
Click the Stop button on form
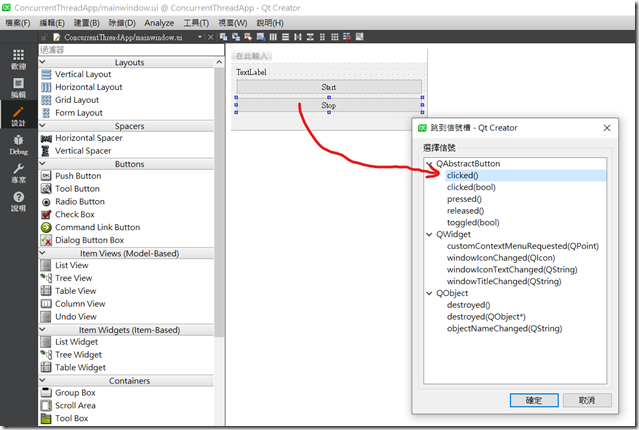pyautogui.click(x=329, y=106)
